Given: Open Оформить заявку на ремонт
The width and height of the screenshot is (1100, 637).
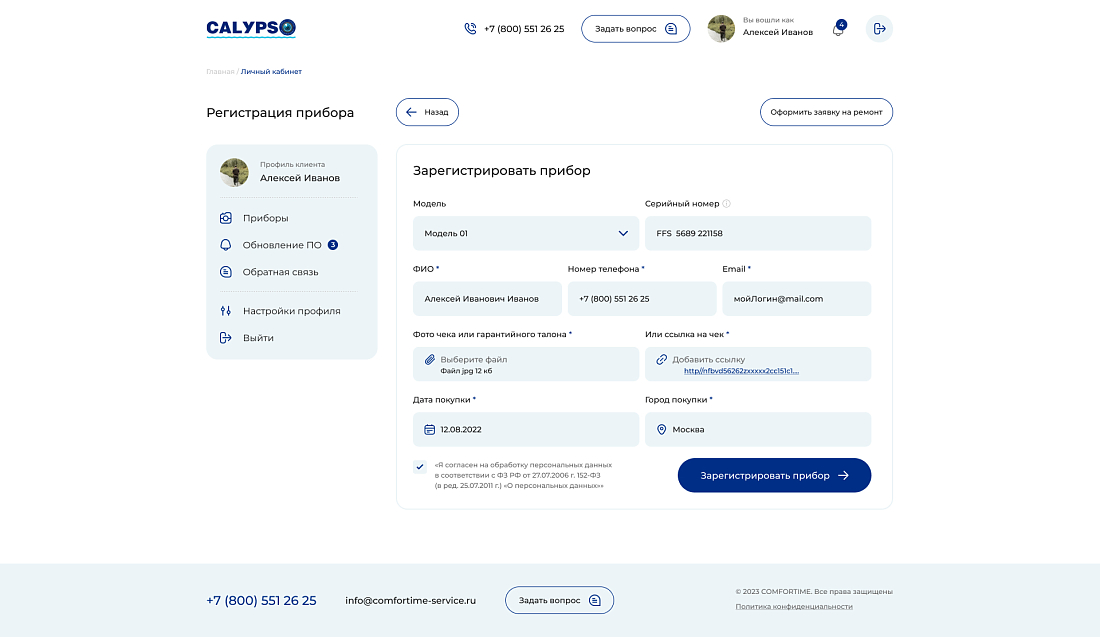Looking at the screenshot, I should 826,112.
